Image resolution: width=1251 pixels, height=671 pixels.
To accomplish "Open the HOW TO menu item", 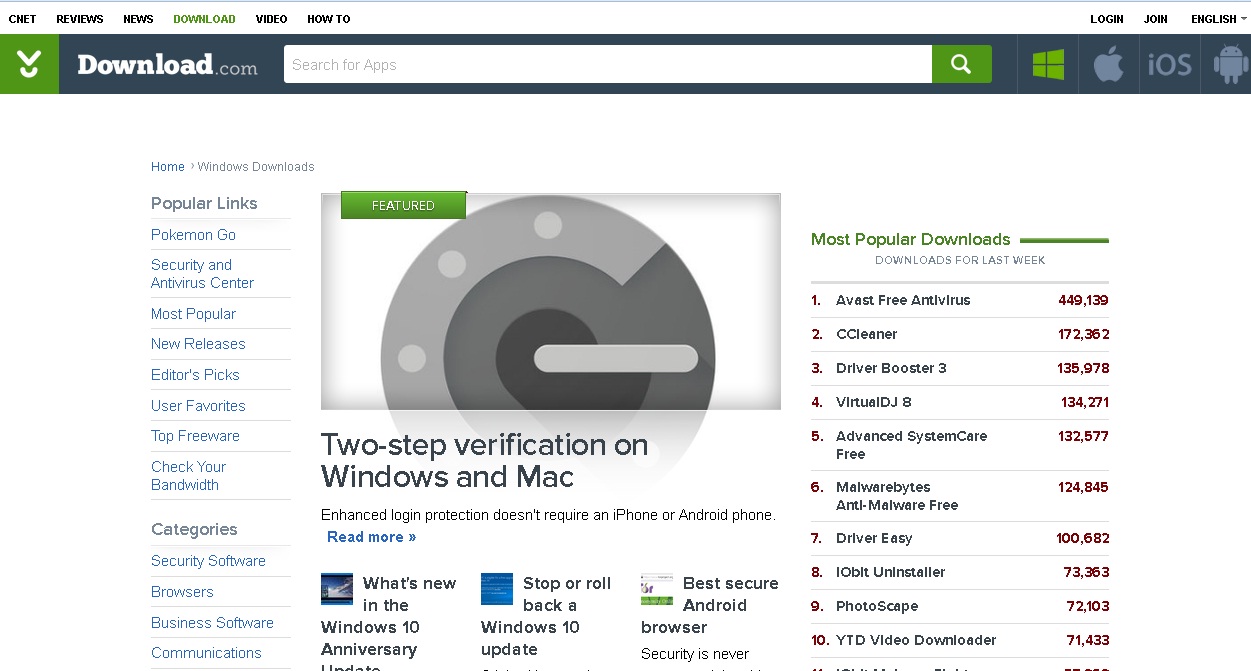I will click(x=329, y=19).
